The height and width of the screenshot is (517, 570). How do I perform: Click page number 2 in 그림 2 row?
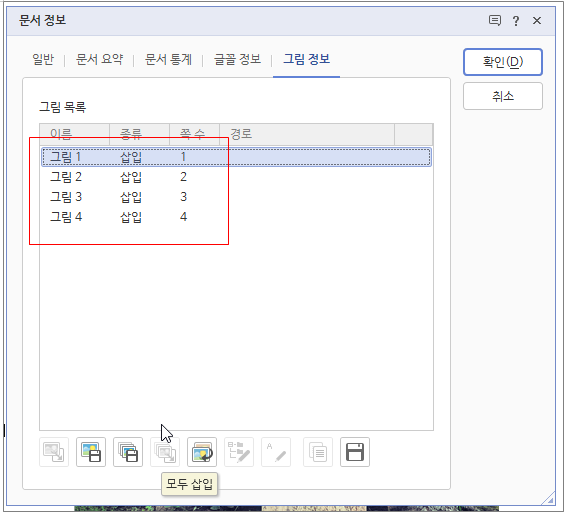point(184,178)
